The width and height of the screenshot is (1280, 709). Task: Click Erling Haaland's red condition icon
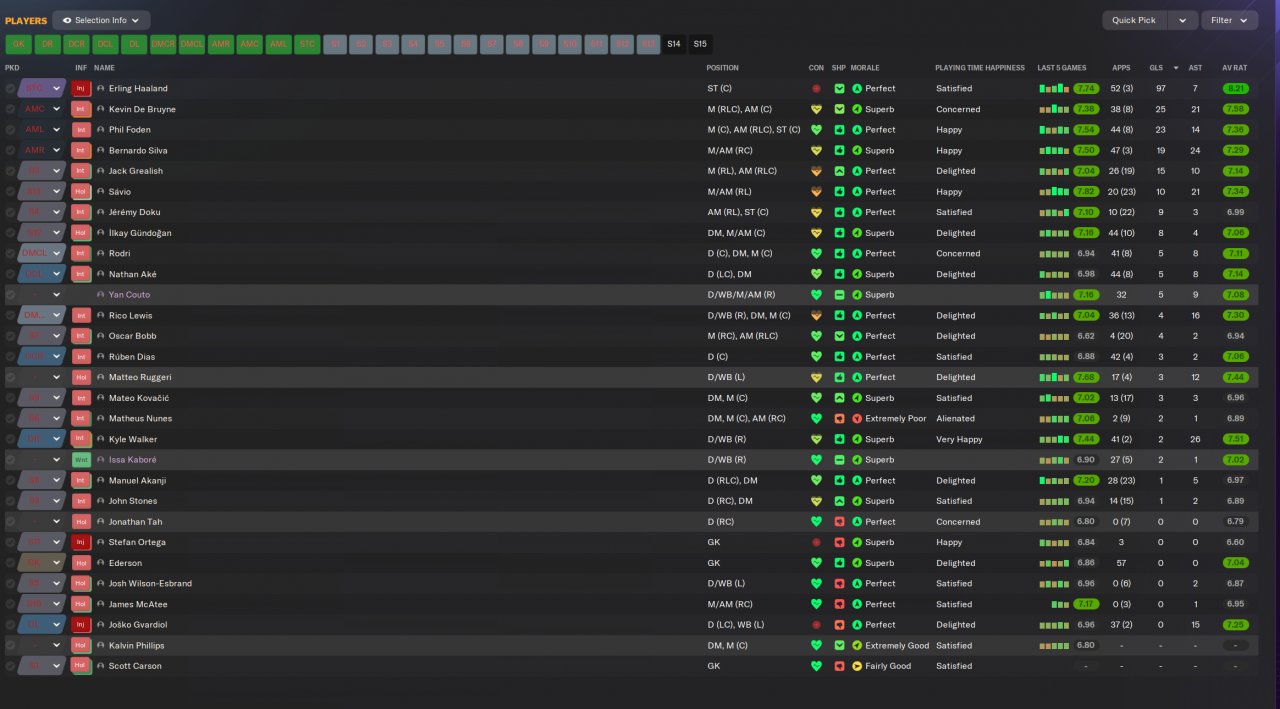click(816, 88)
